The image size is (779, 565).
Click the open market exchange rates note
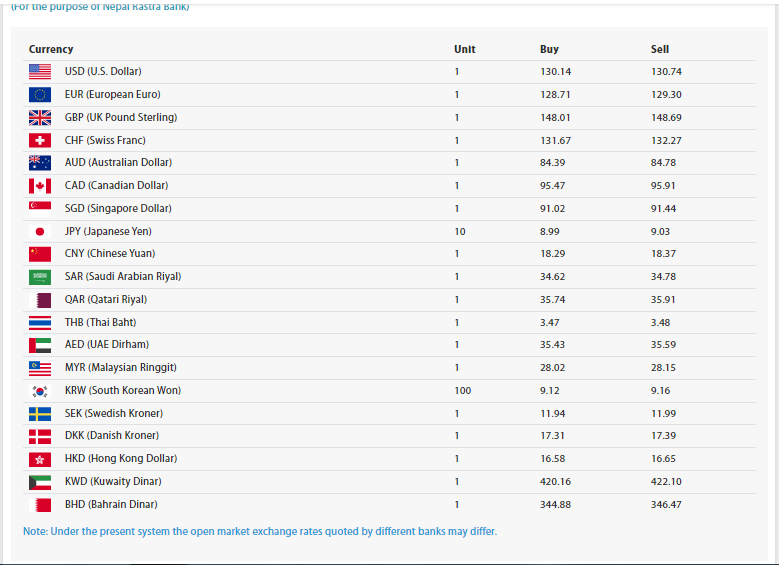coord(260,531)
